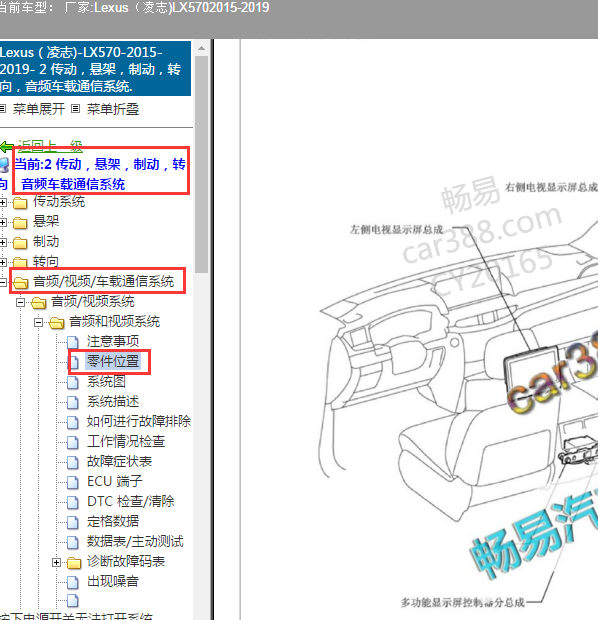Click the 诊断故障码表 folder icon

coord(74,563)
